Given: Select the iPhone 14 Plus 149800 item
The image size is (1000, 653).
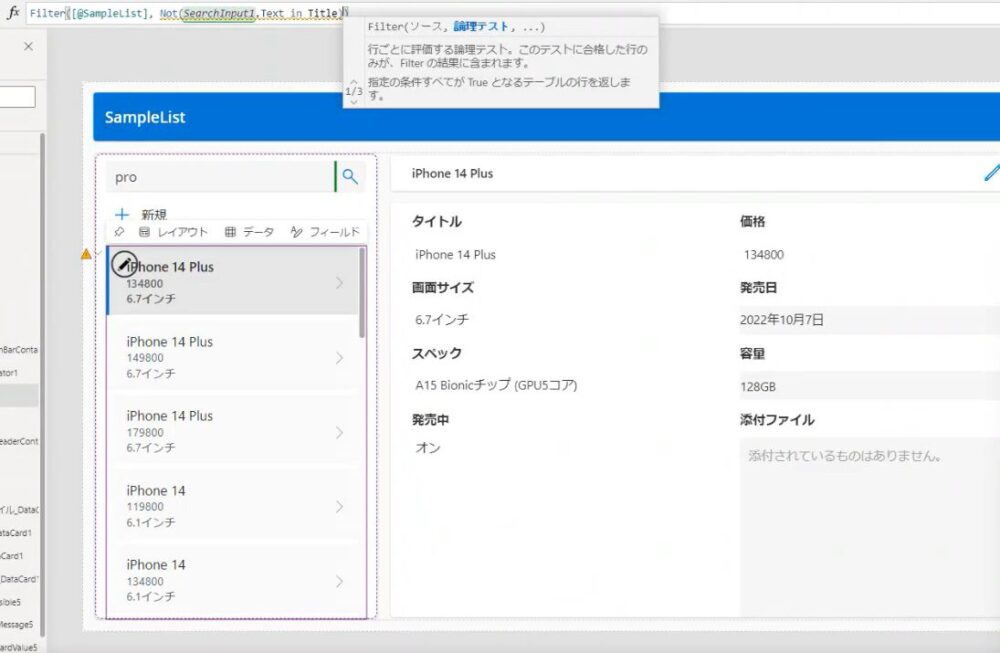Looking at the screenshot, I should (x=233, y=356).
